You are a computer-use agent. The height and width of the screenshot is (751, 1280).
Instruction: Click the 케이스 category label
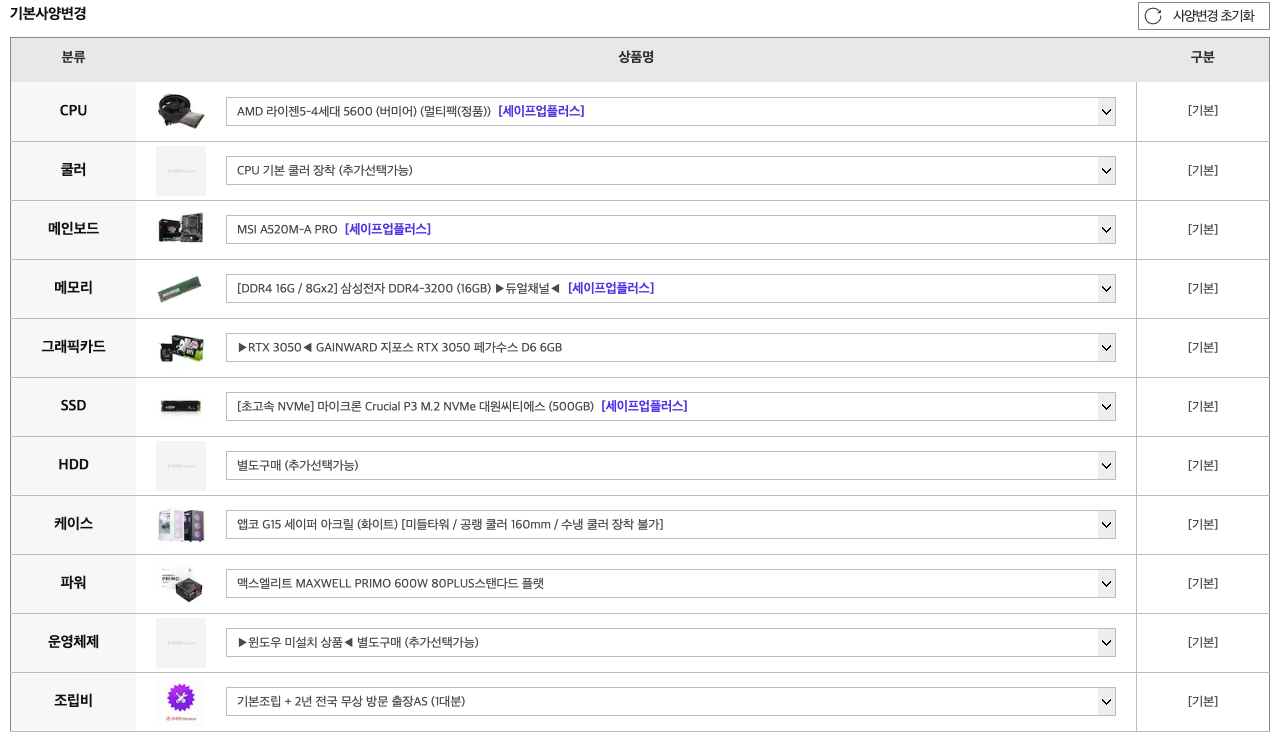[73, 524]
